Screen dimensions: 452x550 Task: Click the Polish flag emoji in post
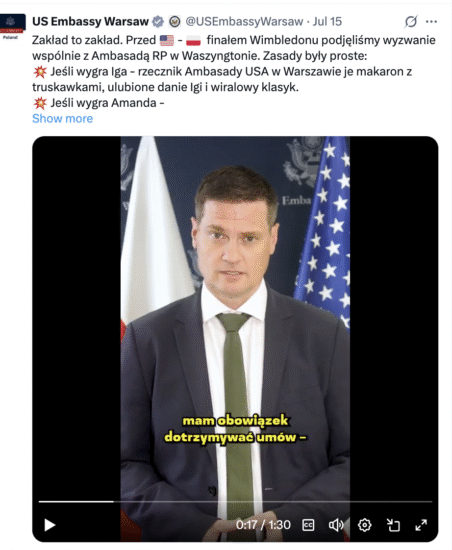pos(193,40)
